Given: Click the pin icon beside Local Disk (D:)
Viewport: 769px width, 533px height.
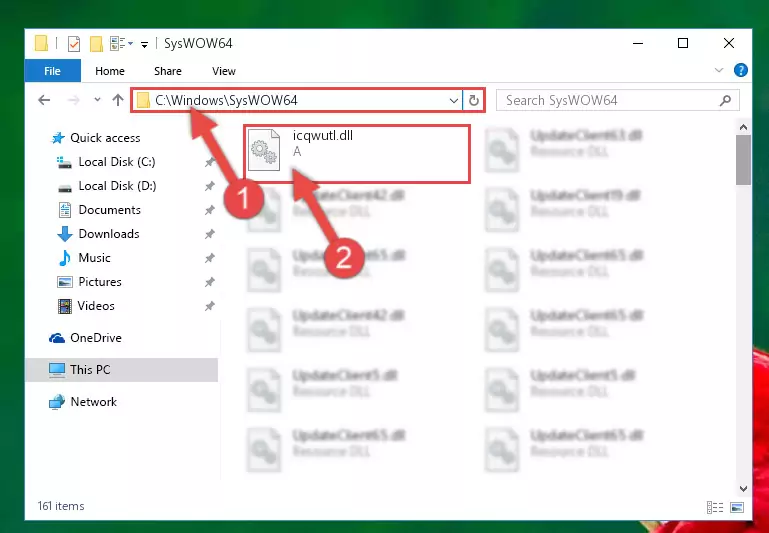Looking at the screenshot, I should tap(210, 186).
